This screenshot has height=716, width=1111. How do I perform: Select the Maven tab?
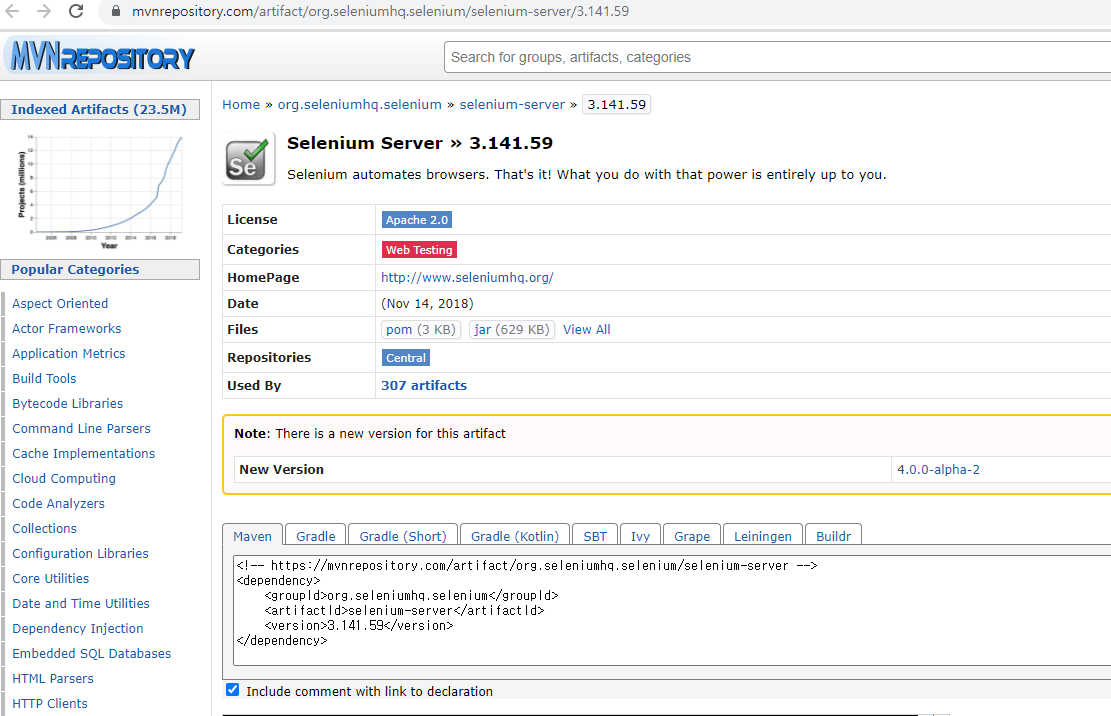point(252,536)
